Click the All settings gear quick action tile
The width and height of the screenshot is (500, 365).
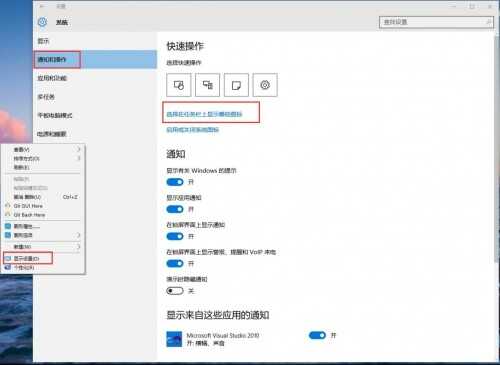pyautogui.click(x=265, y=85)
